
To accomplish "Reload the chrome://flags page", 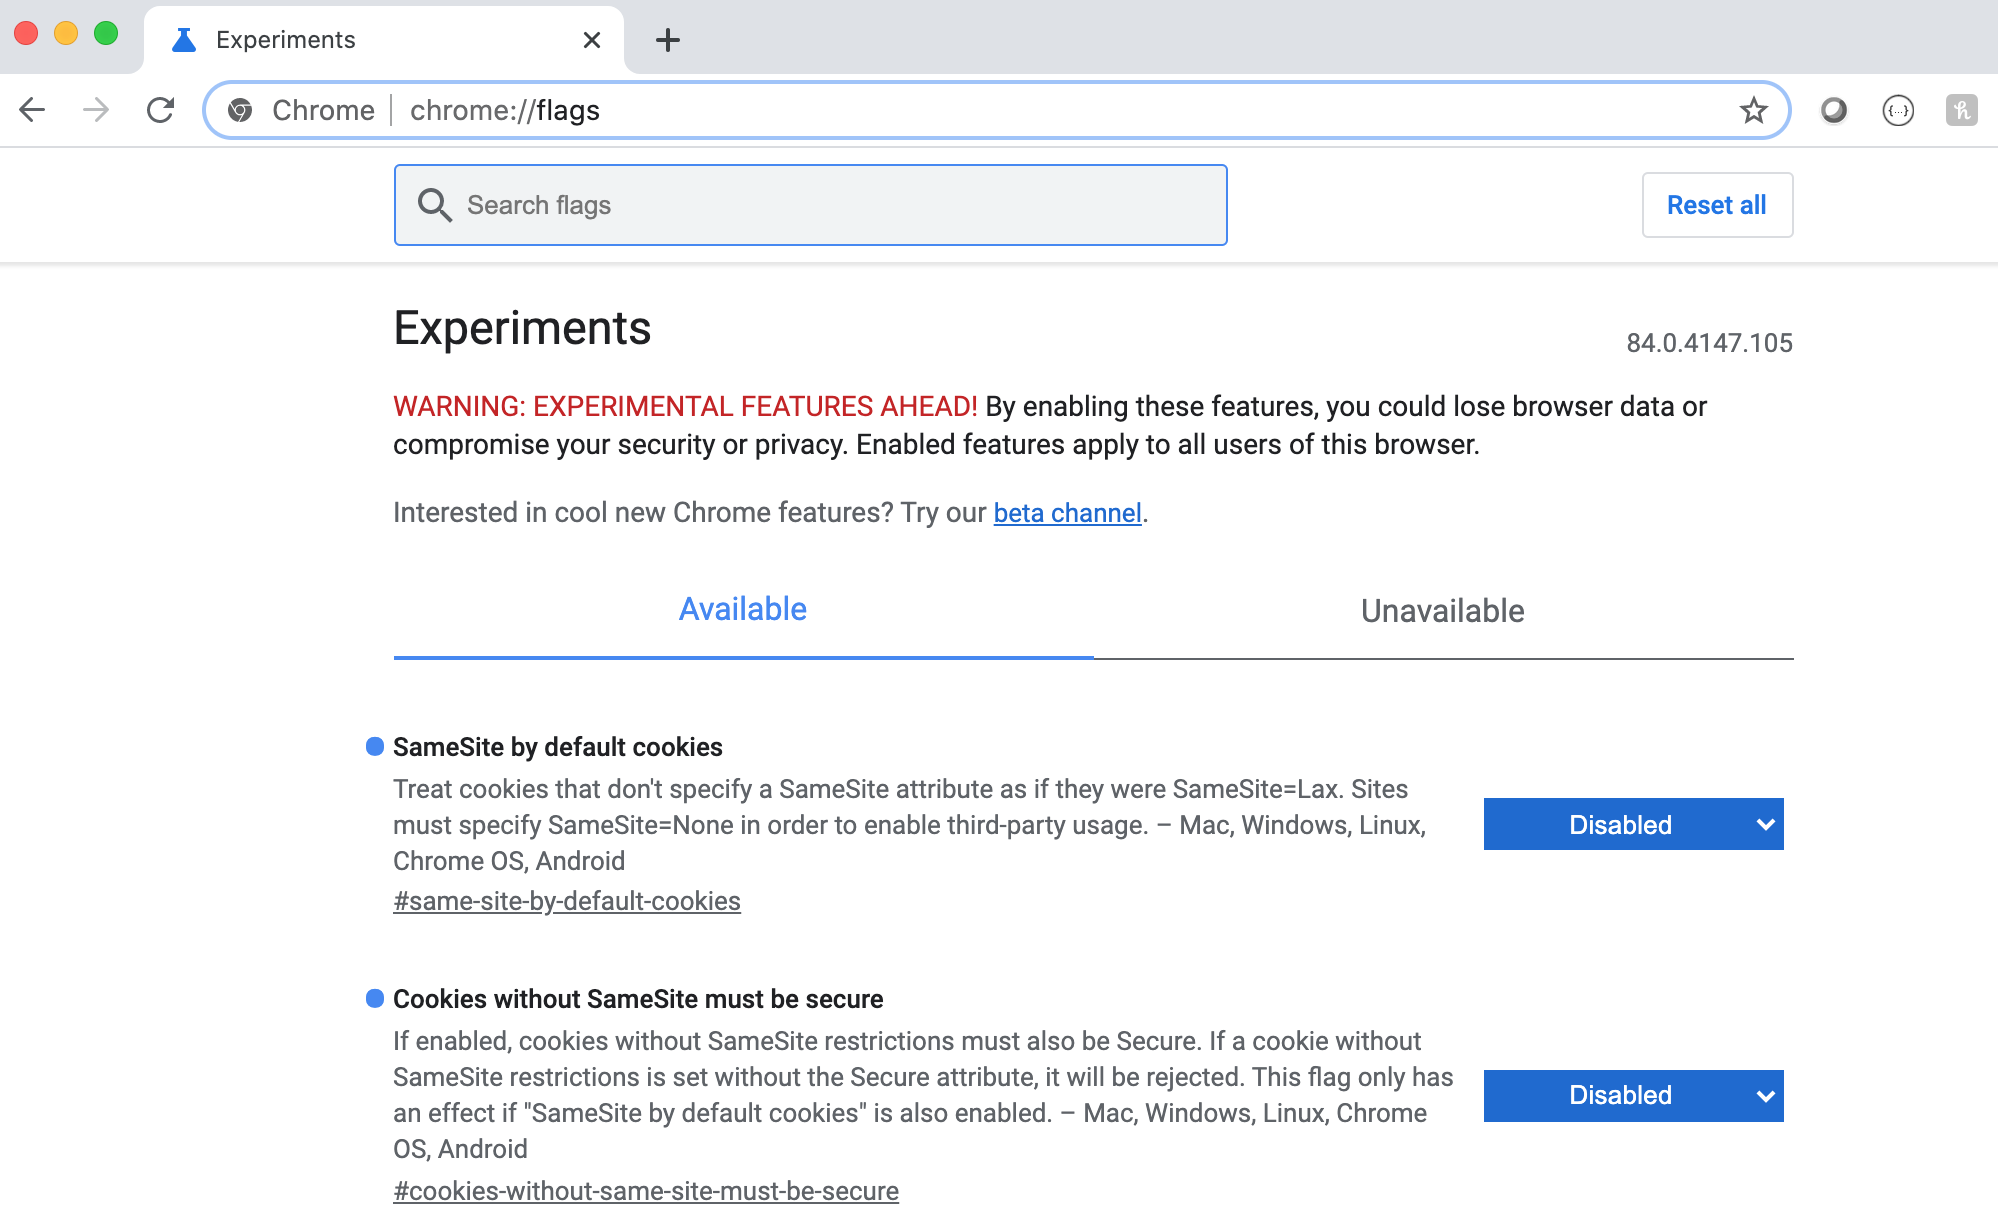I will click(160, 110).
